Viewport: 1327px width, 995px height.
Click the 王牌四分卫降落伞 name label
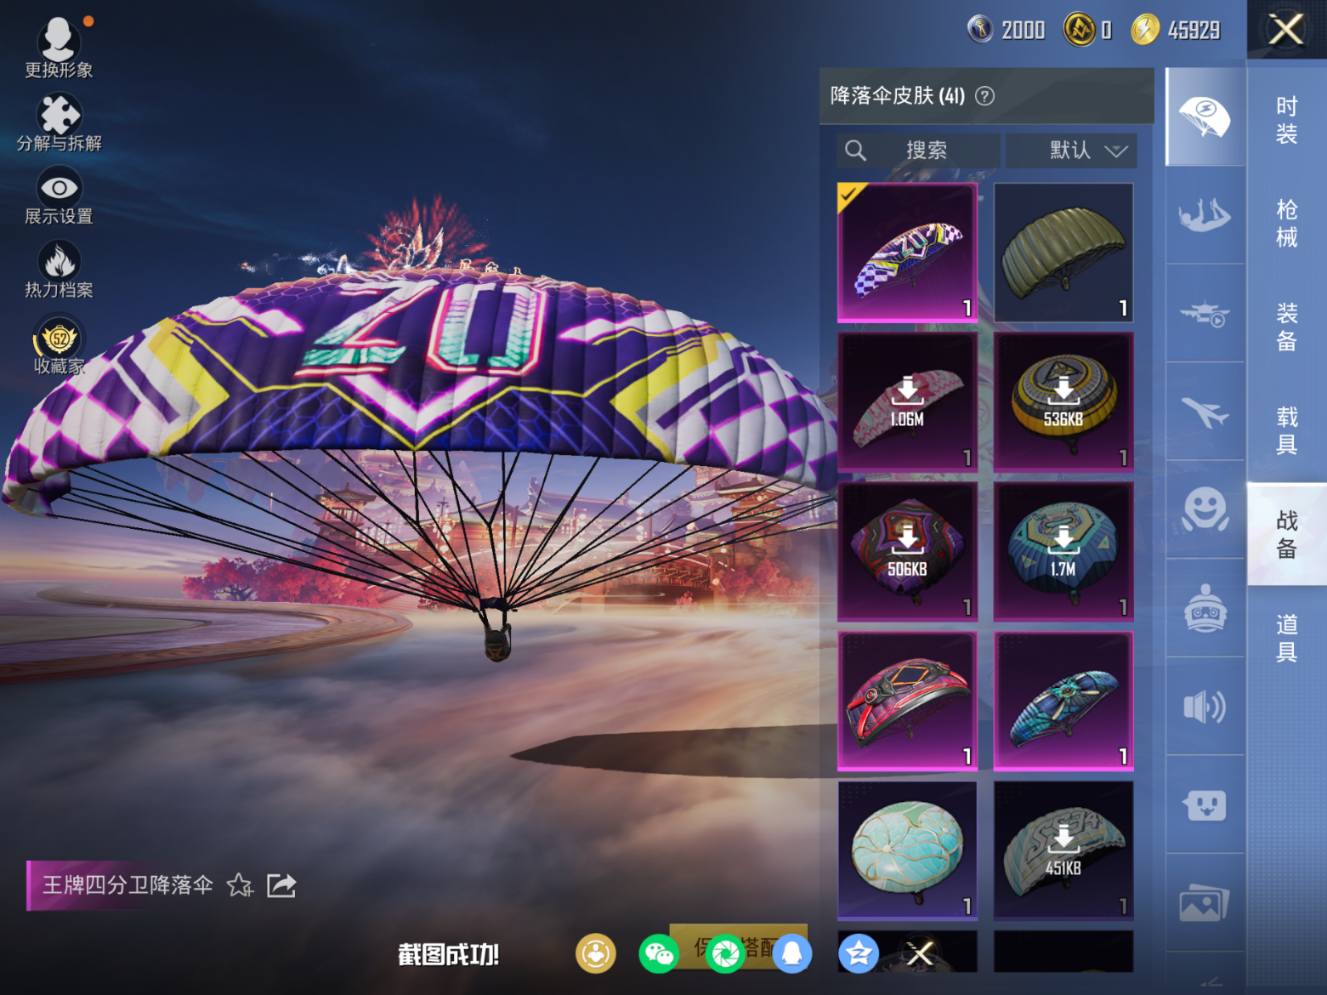(x=128, y=885)
